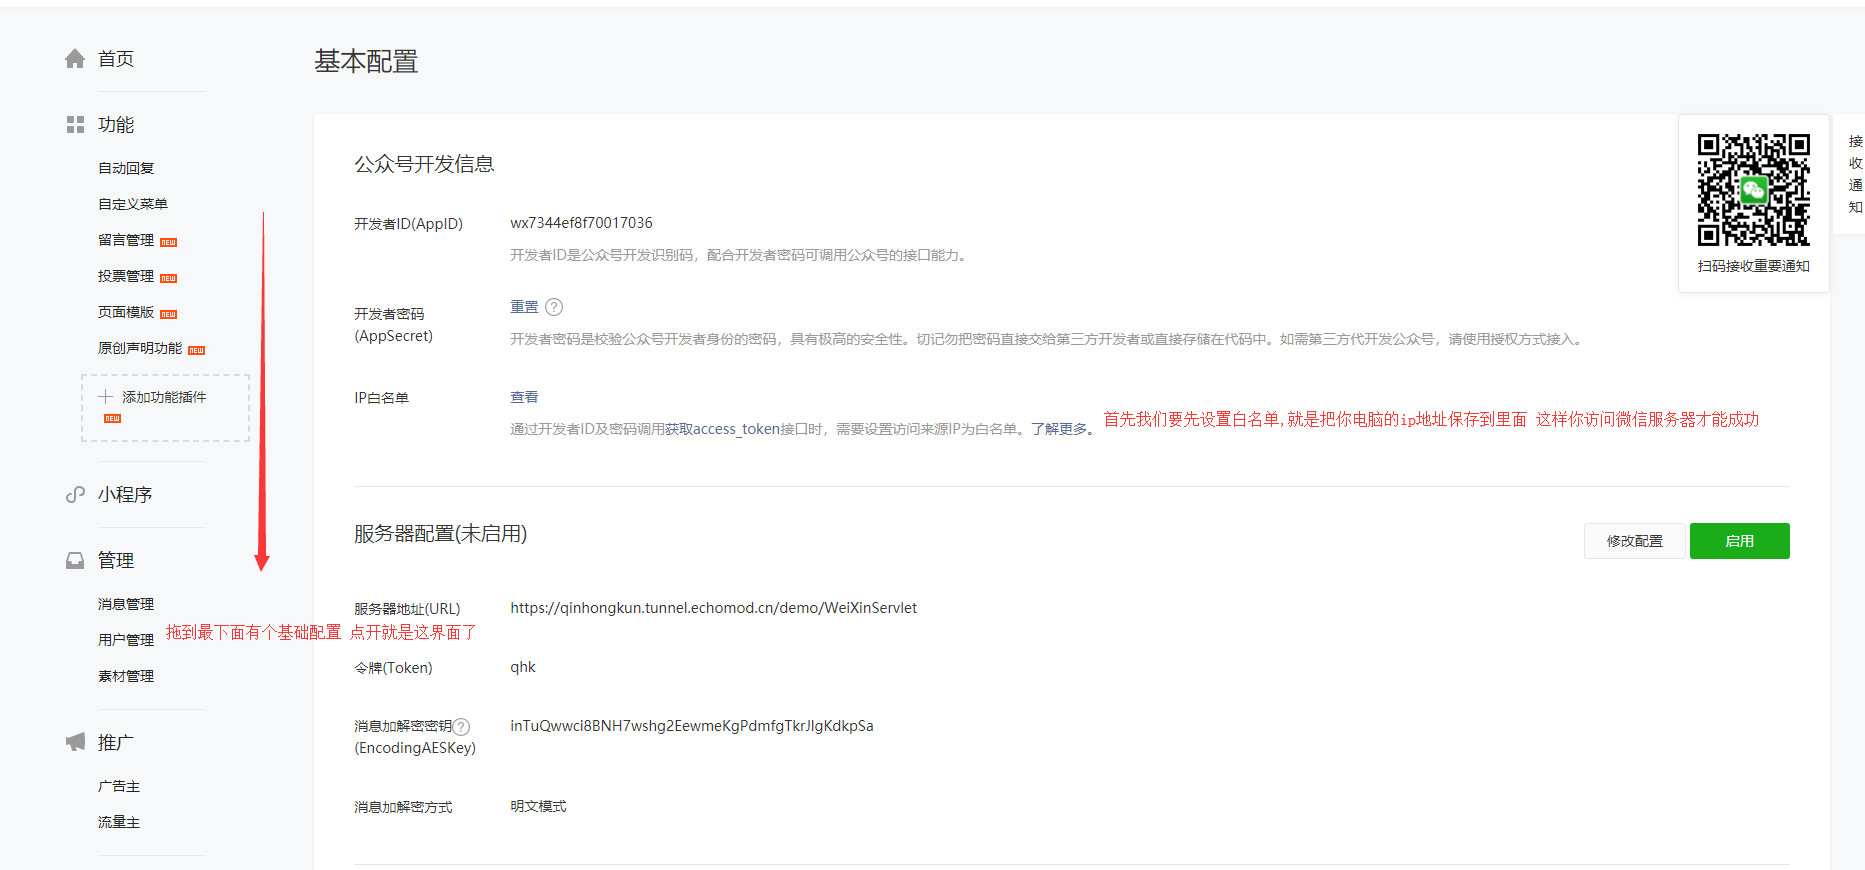Image resolution: width=1865 pixels, height=870 pixels.
Task: Click the new badge beside 留言管理
Action: click(169, 242)
